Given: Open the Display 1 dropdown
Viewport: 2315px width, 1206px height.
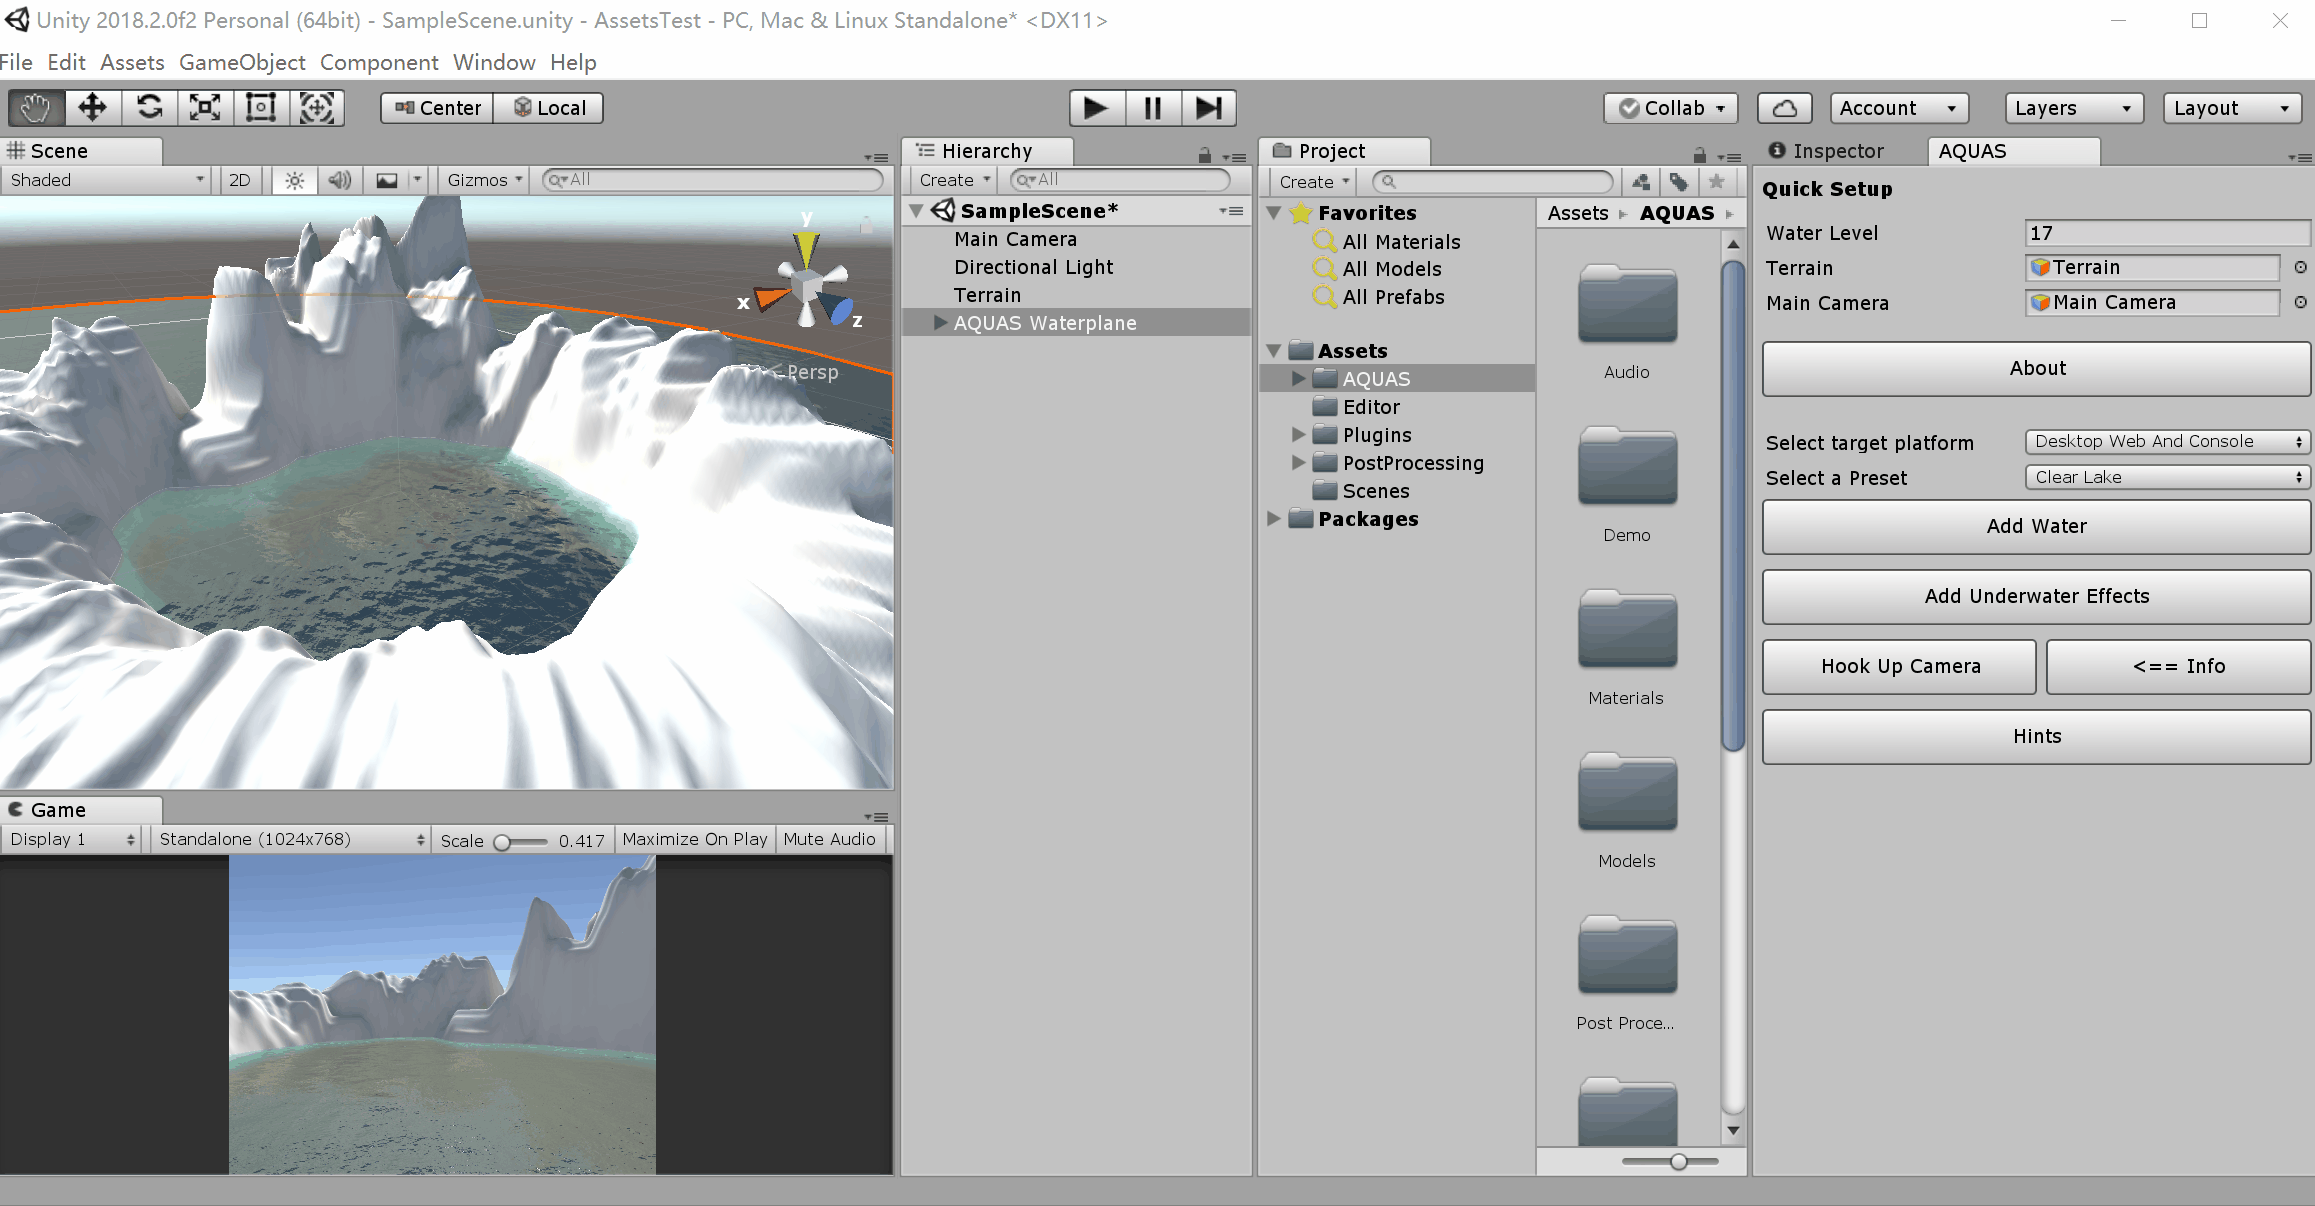Looking at the screenshot, I should pos(71,839).
